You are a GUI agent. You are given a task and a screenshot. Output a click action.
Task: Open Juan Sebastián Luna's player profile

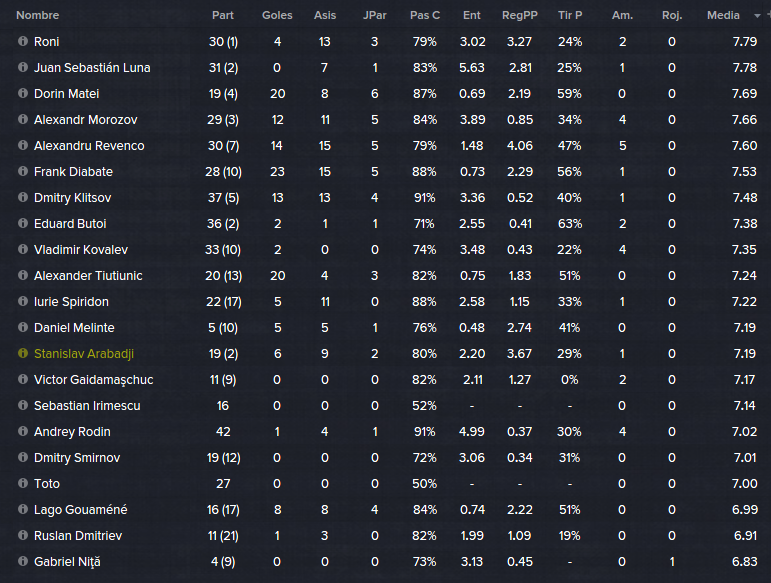point(92,68)
